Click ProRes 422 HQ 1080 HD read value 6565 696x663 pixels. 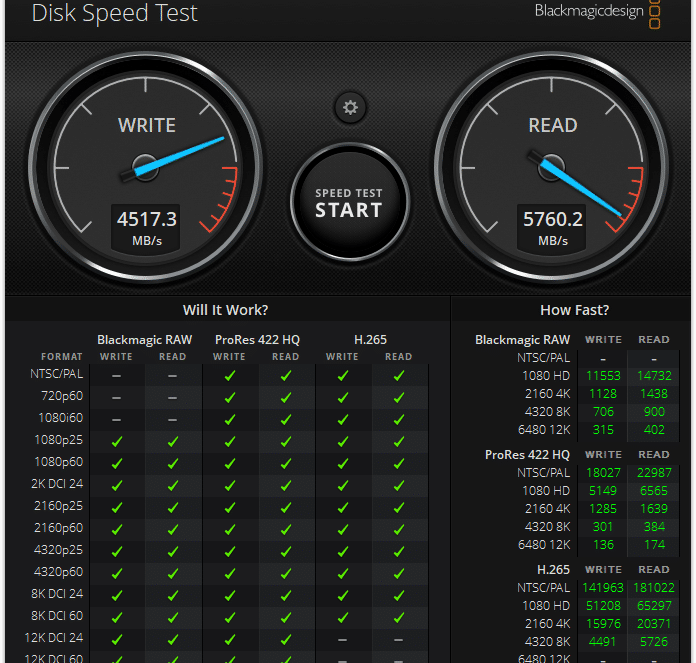coord(654,491)
